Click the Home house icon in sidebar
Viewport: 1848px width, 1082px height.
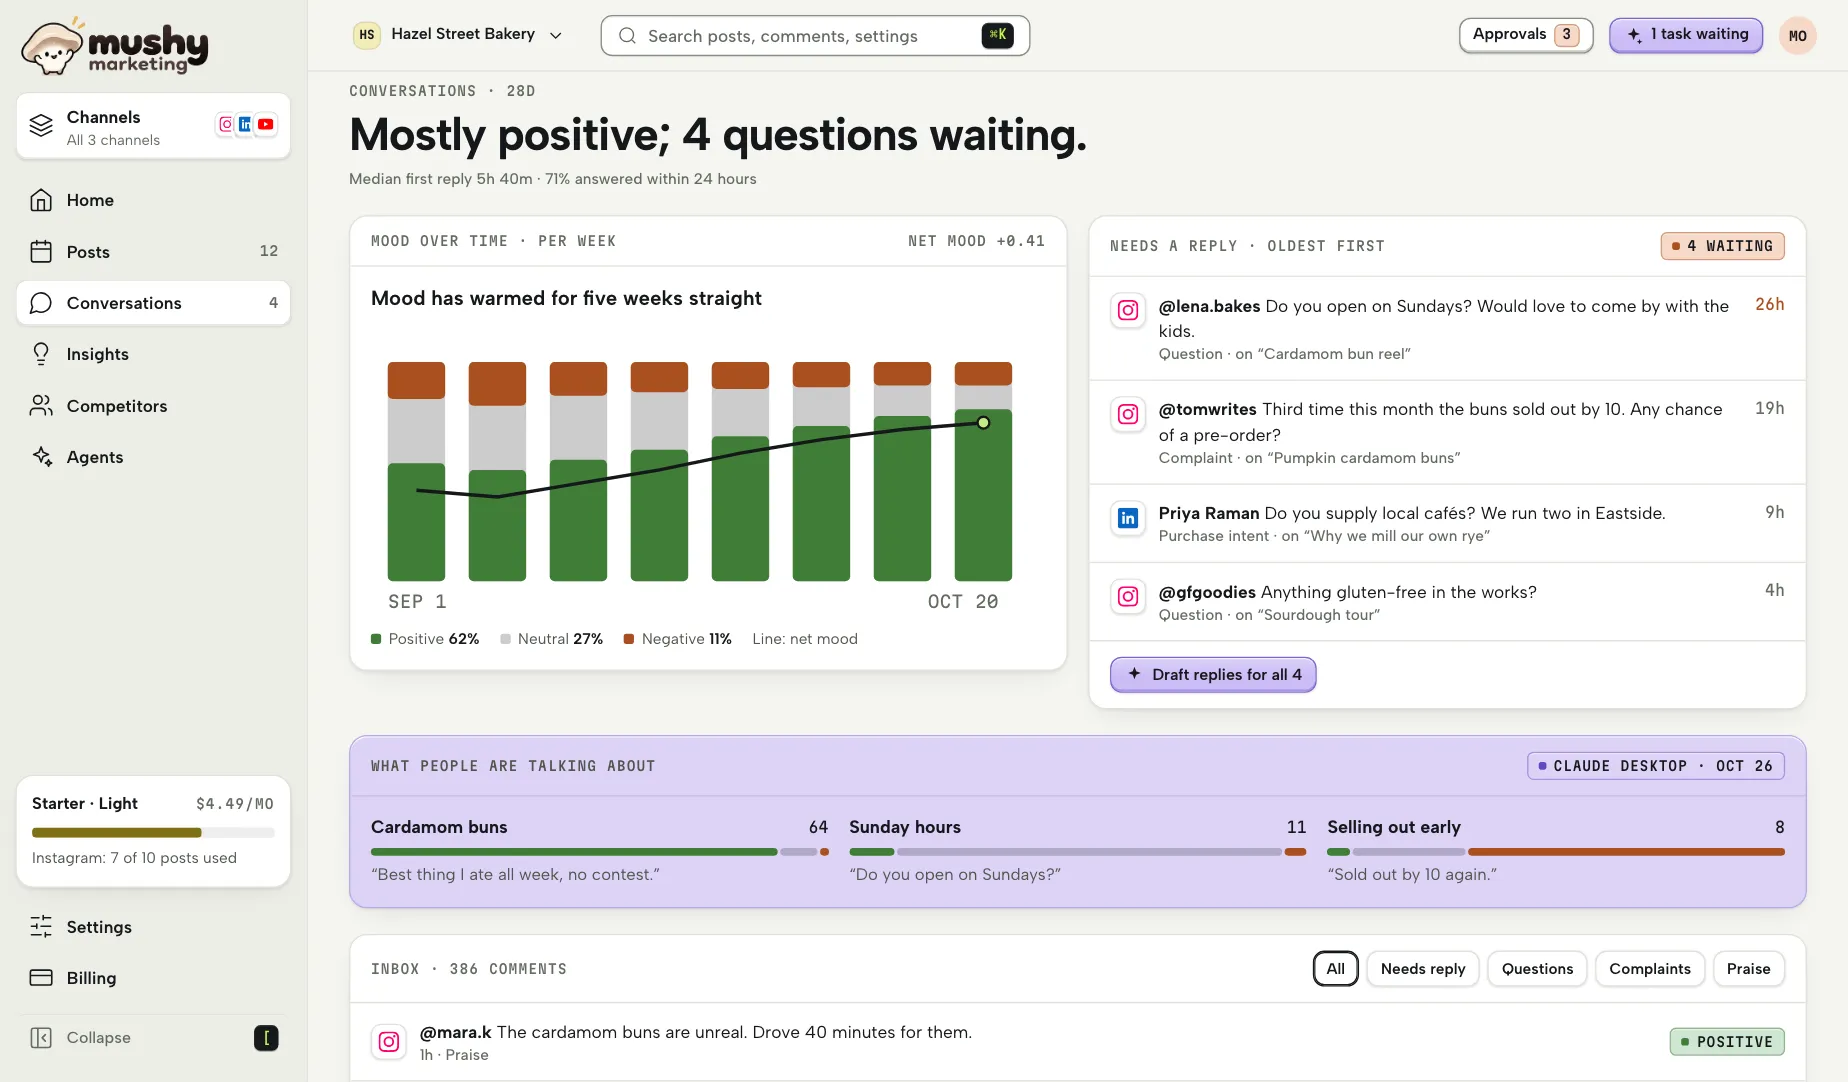click(41, 200)
